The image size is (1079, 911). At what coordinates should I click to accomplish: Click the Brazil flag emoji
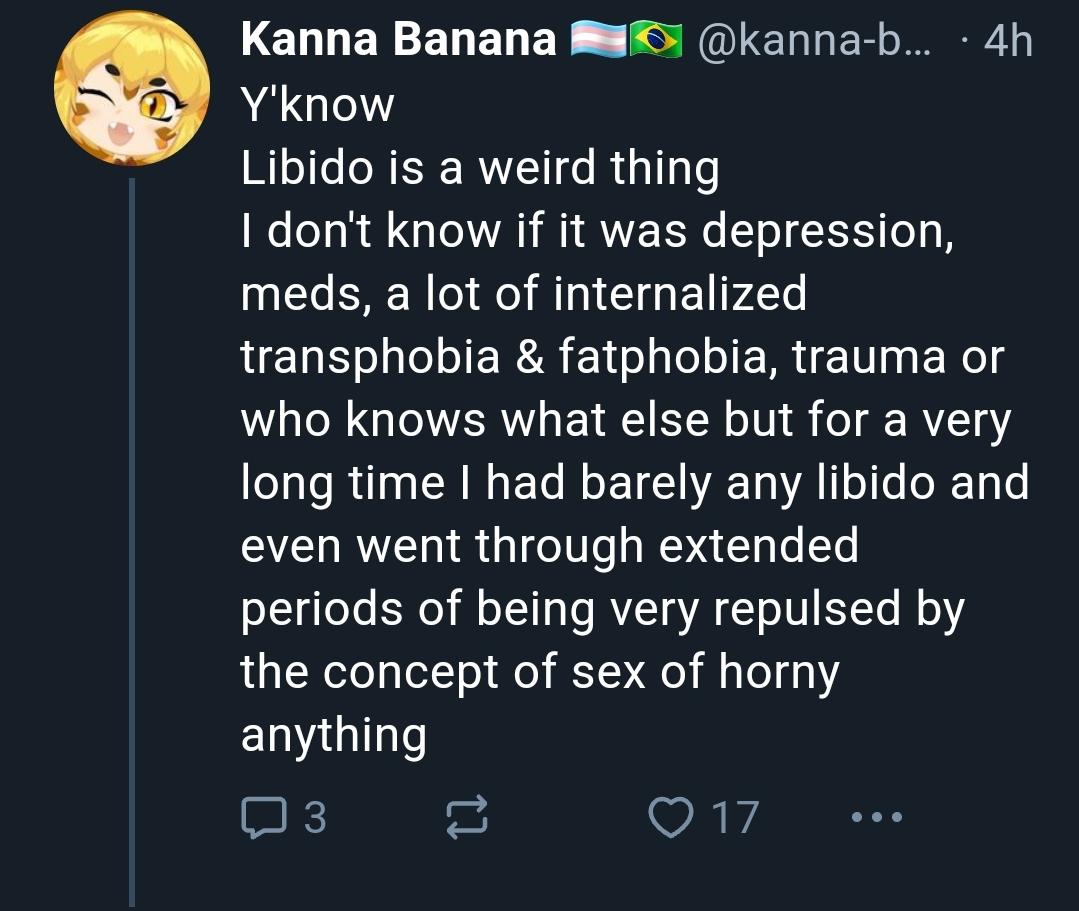coord(655,40)
